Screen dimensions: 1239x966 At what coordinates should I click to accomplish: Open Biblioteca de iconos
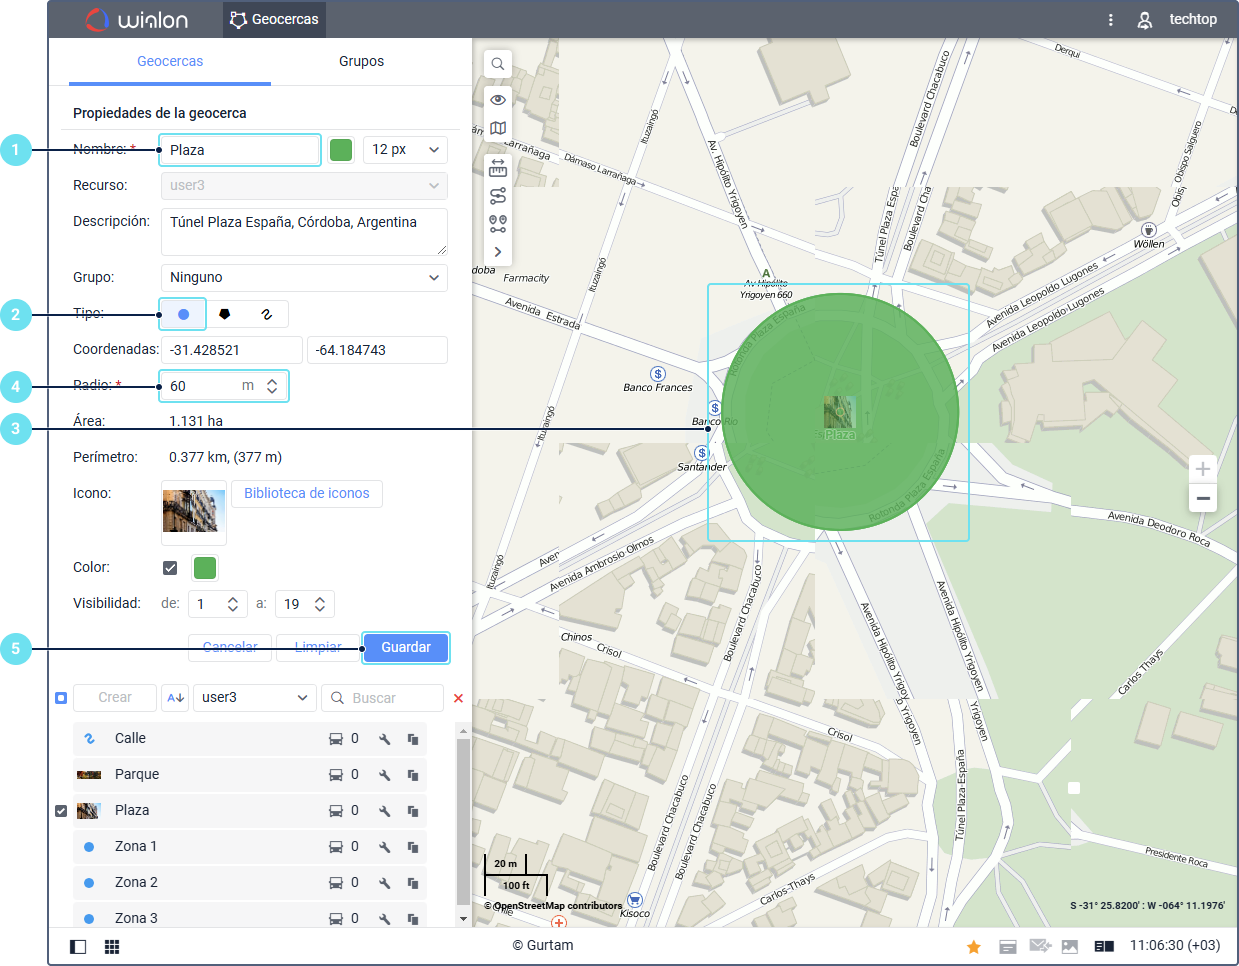tap(306, 493)
